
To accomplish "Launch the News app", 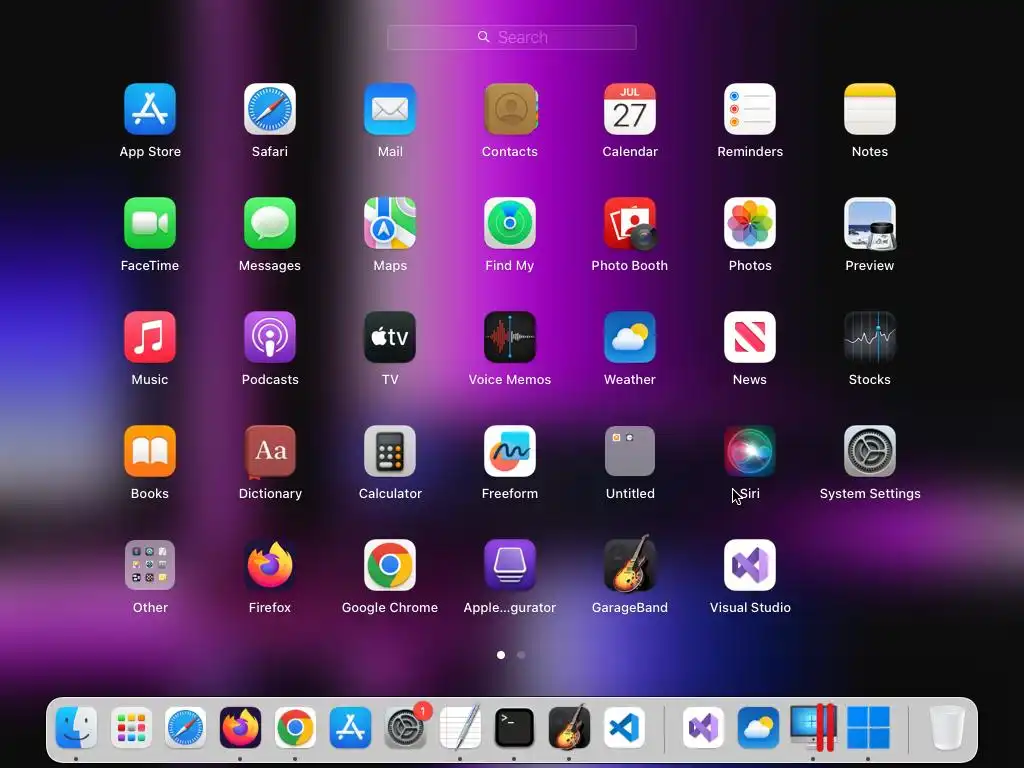I will (750, 337).
